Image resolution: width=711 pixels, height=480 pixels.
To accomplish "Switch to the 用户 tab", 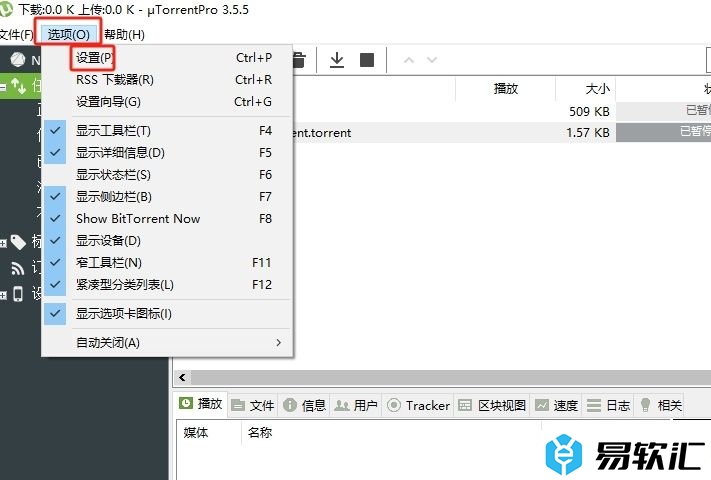I will click(356, 405).
